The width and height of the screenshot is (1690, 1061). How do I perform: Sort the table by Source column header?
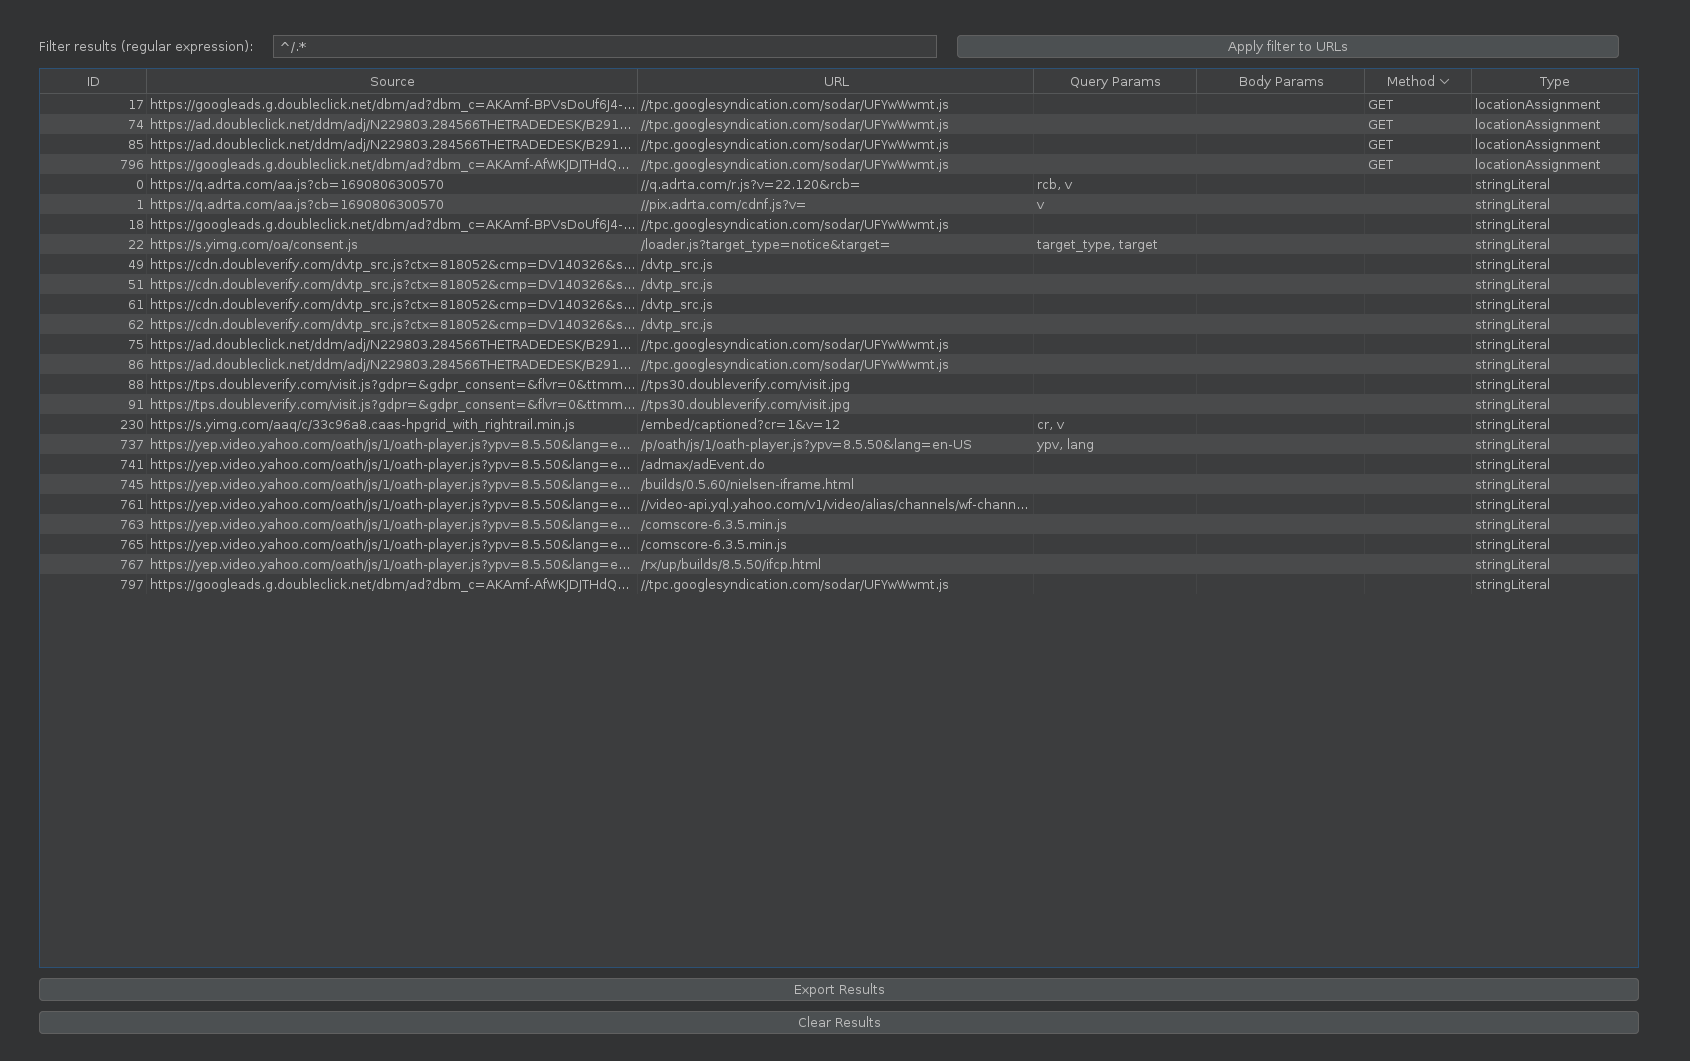[x=392, y=82]
